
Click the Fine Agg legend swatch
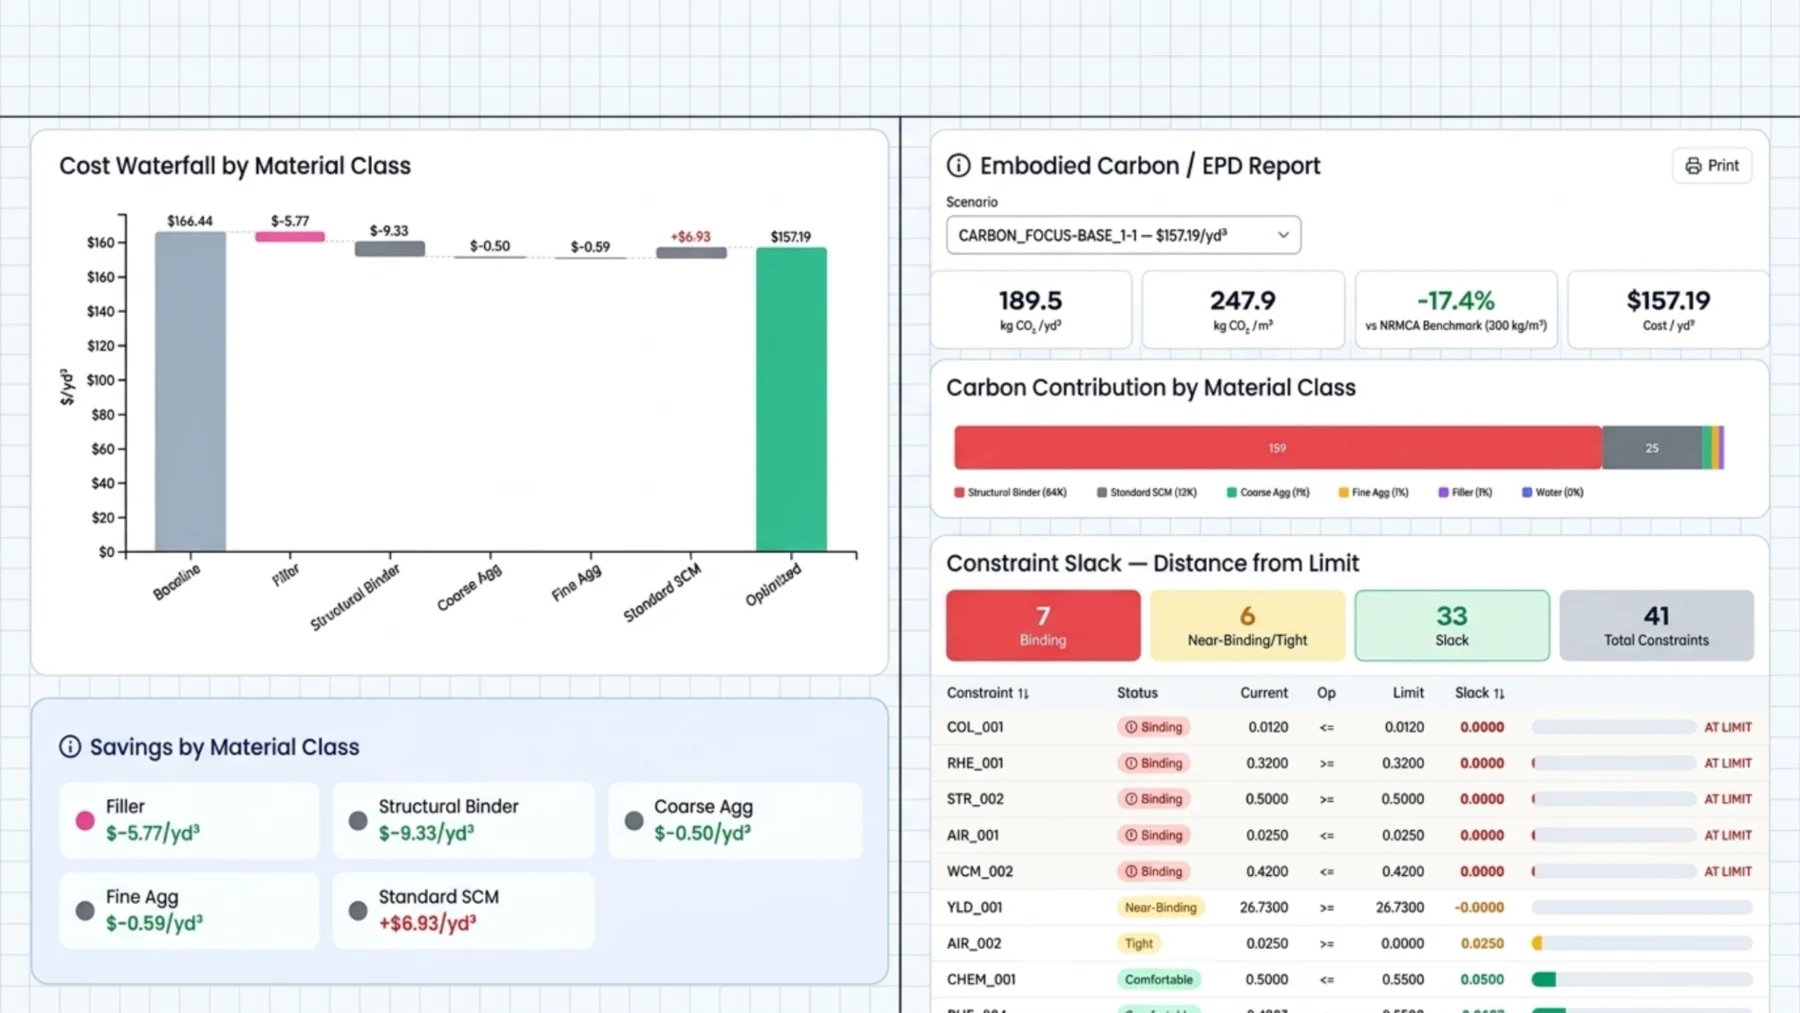coord(1343,492)
